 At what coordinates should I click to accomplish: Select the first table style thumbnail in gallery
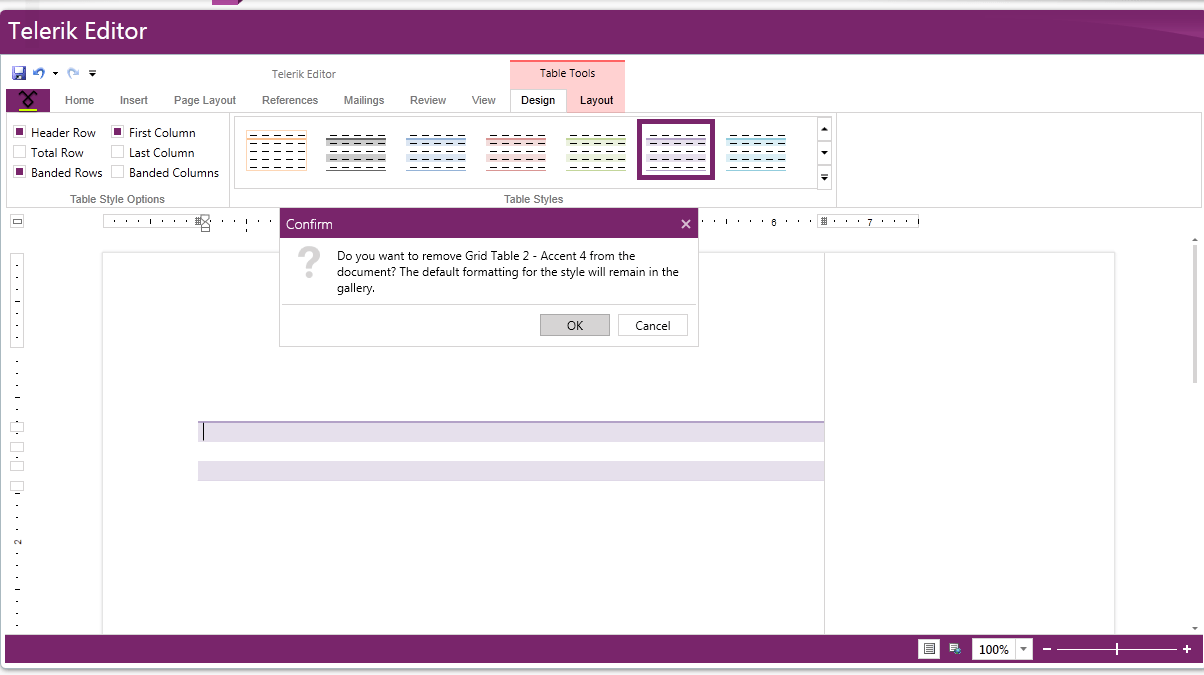point(276,149)
